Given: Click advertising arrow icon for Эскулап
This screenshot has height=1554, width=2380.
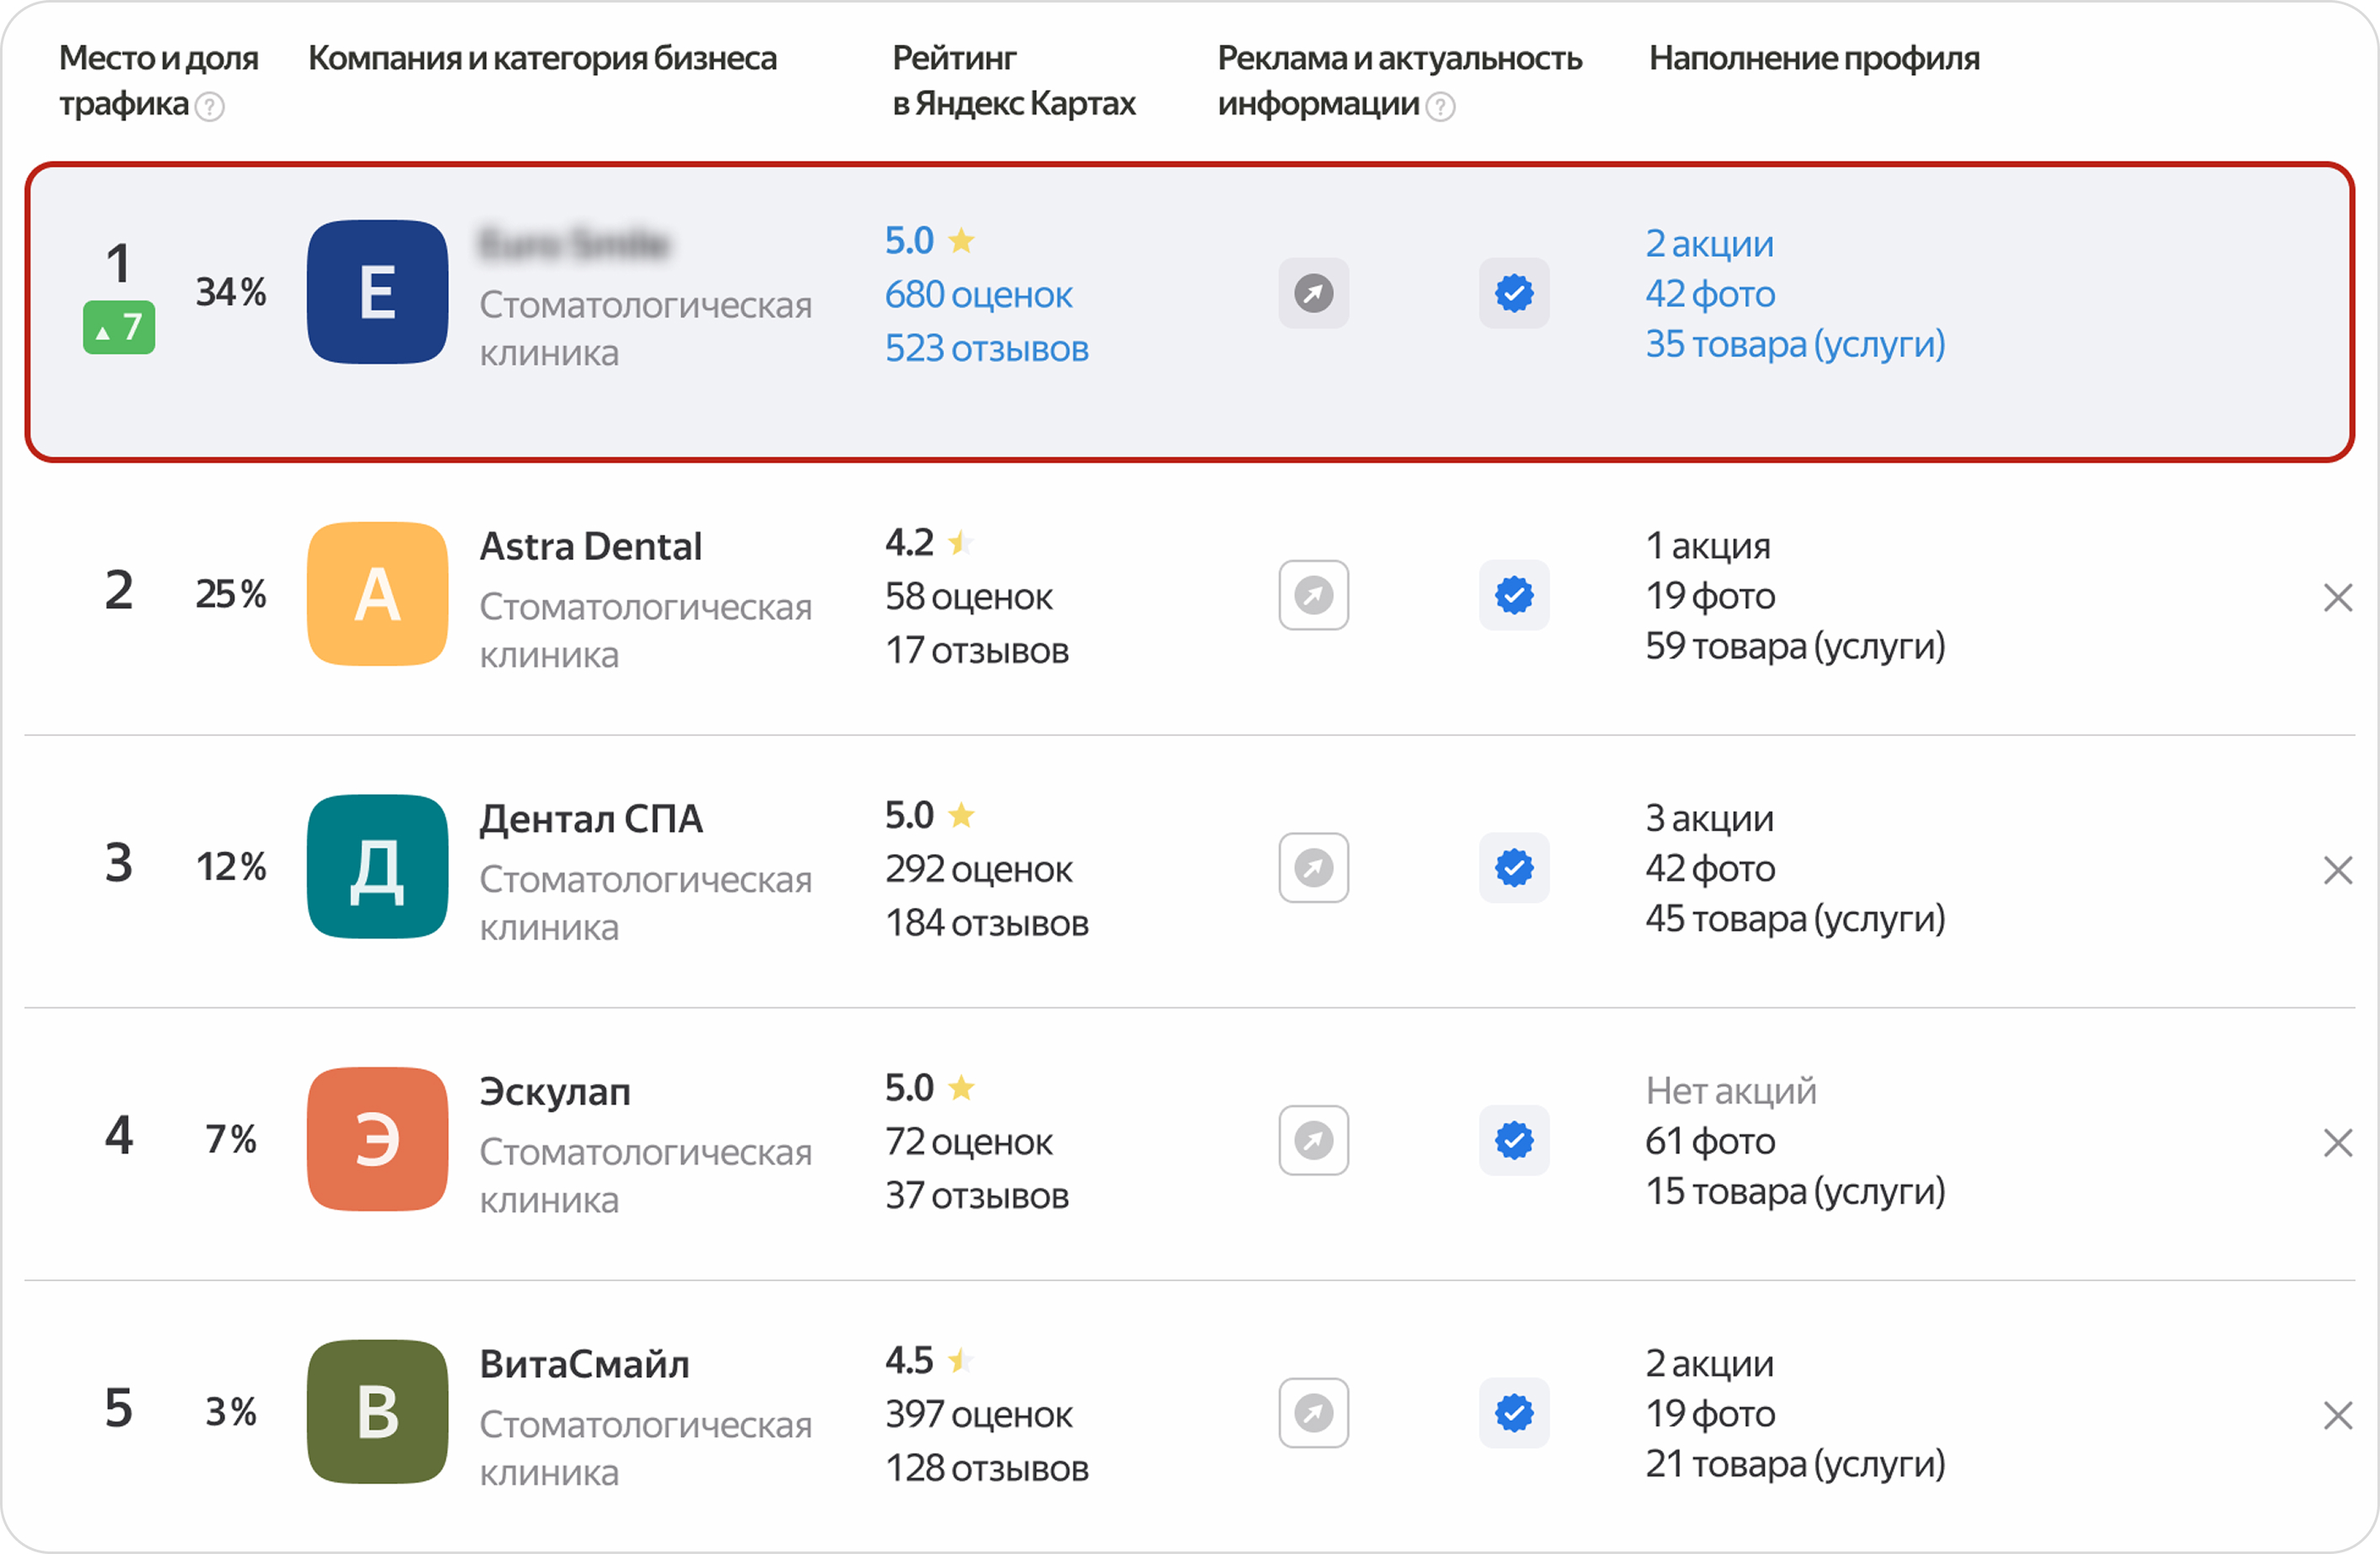Looking at the screenshot, I should coord(1313,1140).
